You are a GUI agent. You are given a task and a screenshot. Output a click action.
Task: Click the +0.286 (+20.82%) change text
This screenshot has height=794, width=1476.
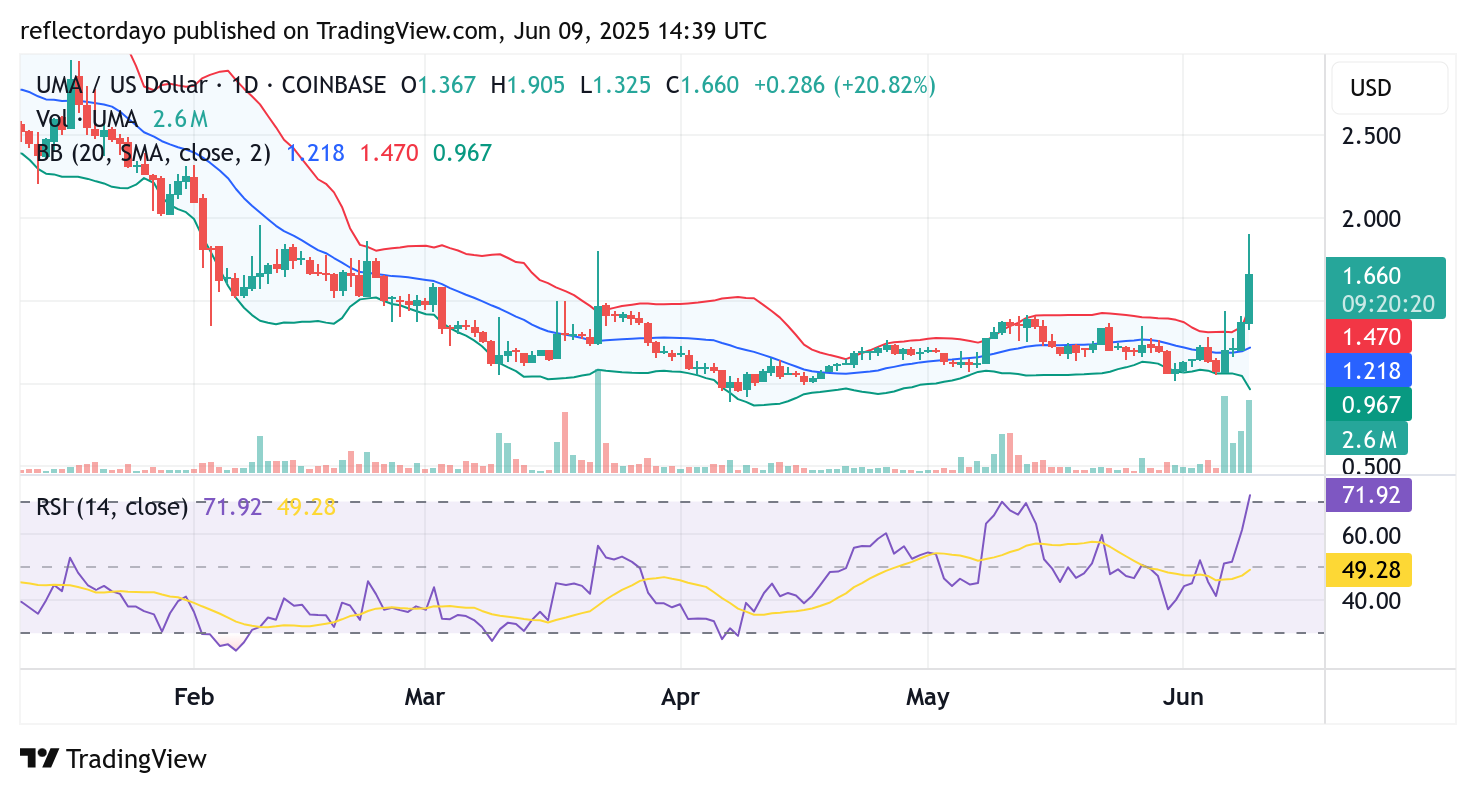click(845, 85)
